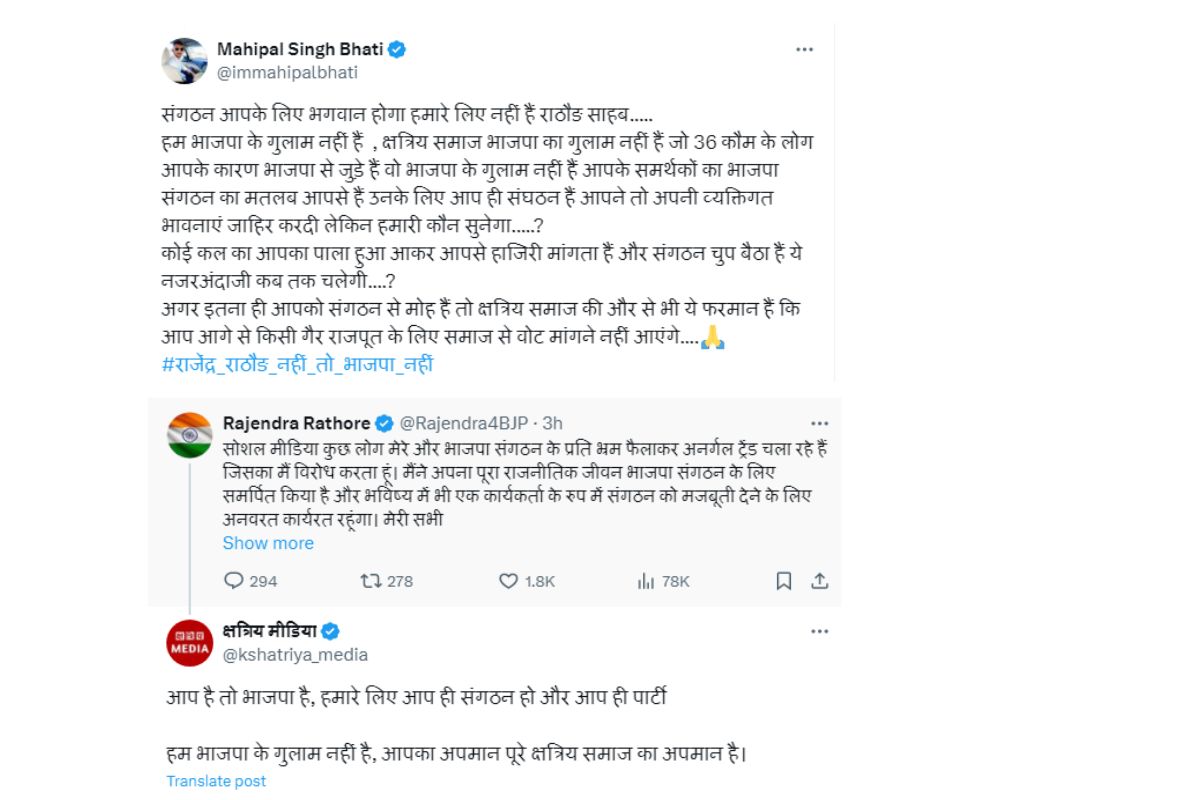
Task: Share Rajendra Rathore's post
Action: click(817, 581)
